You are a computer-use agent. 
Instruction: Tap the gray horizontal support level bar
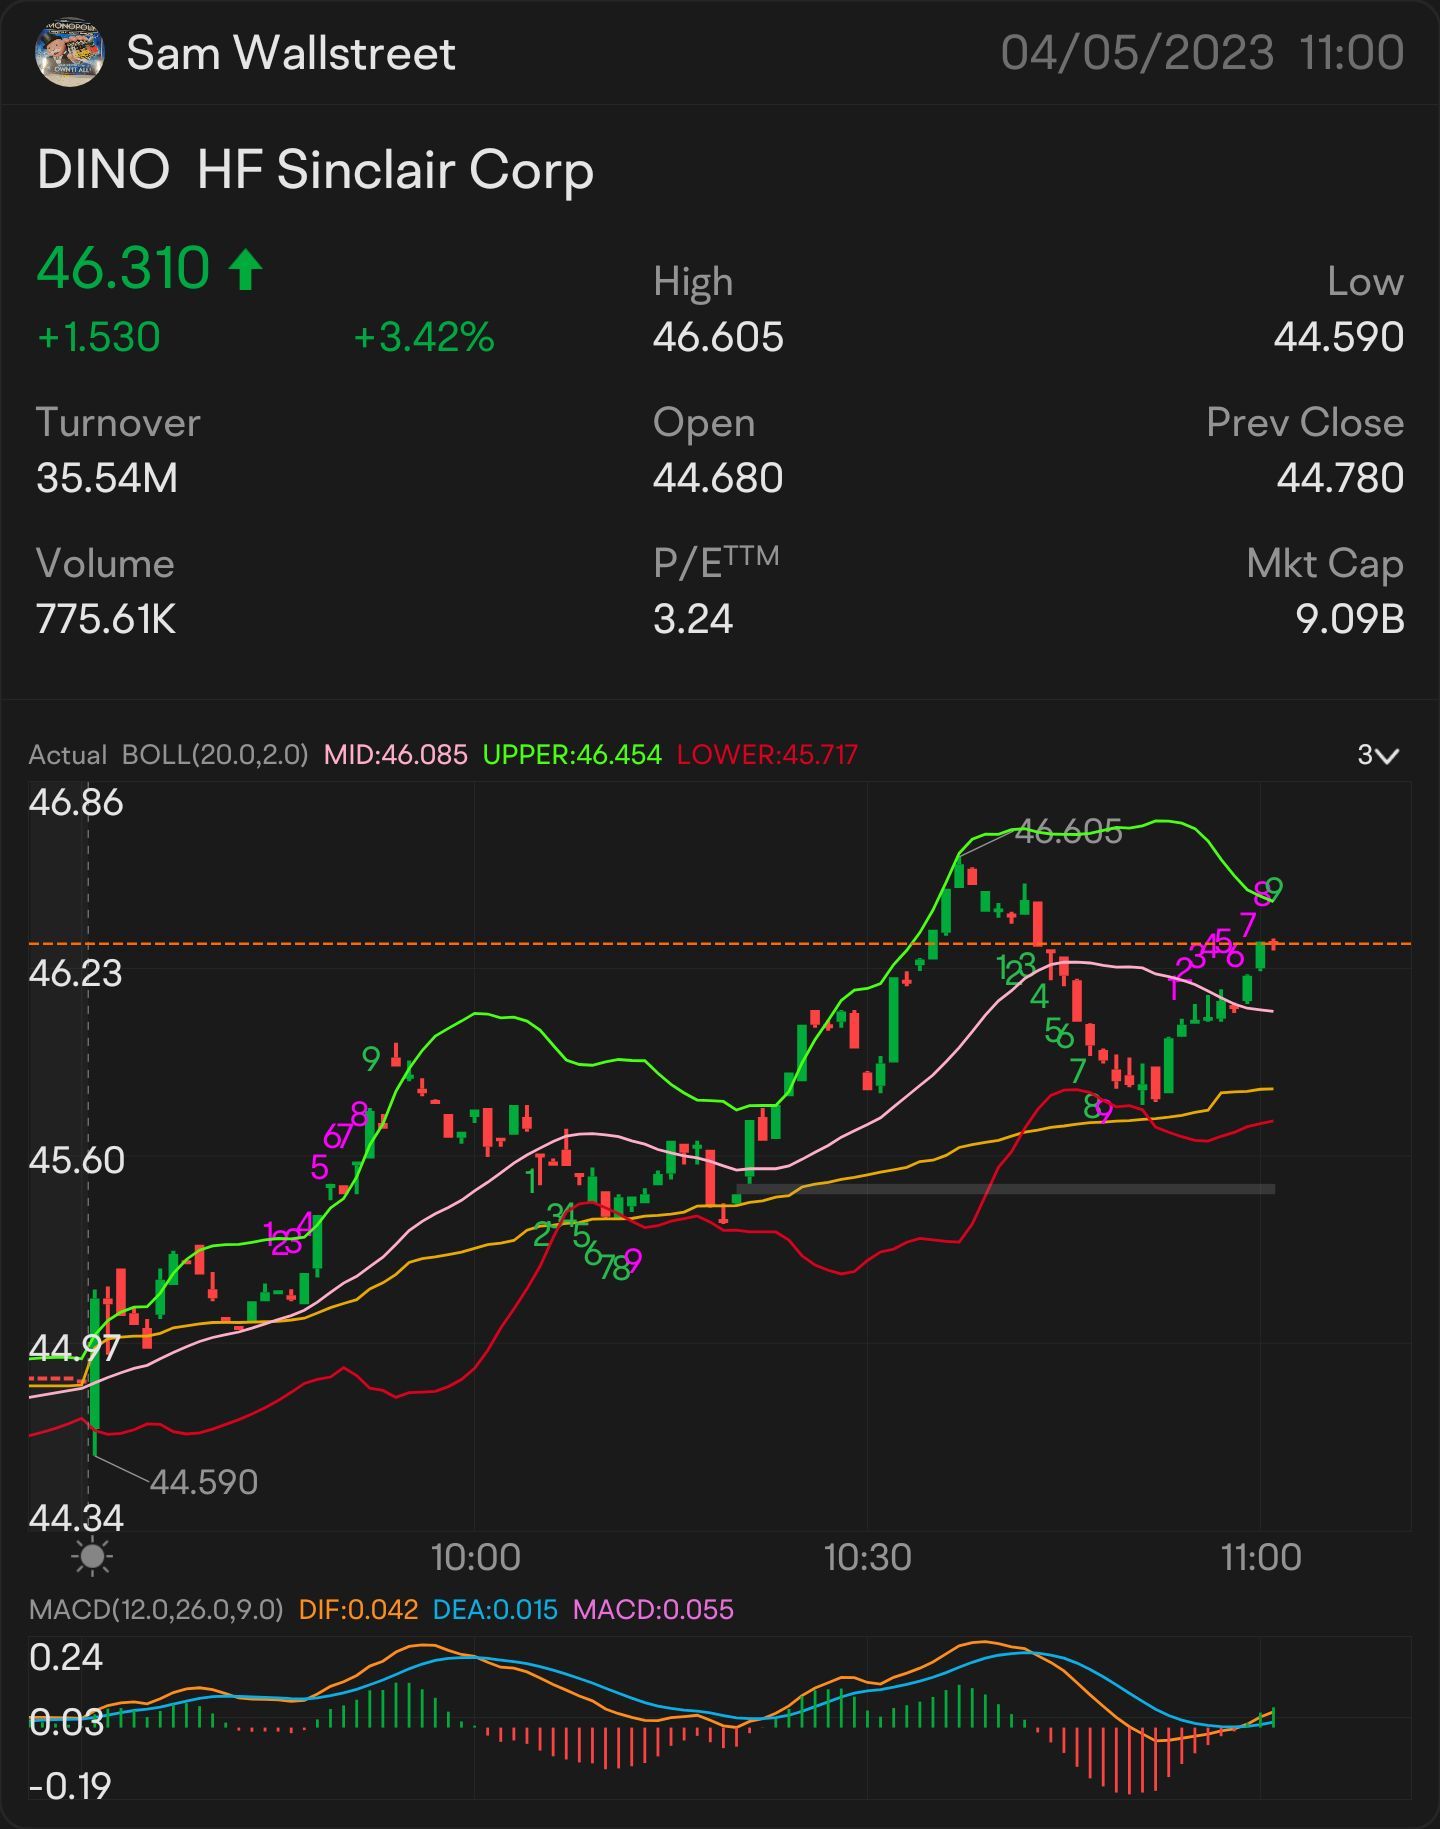click(x=1005, y=1189)
